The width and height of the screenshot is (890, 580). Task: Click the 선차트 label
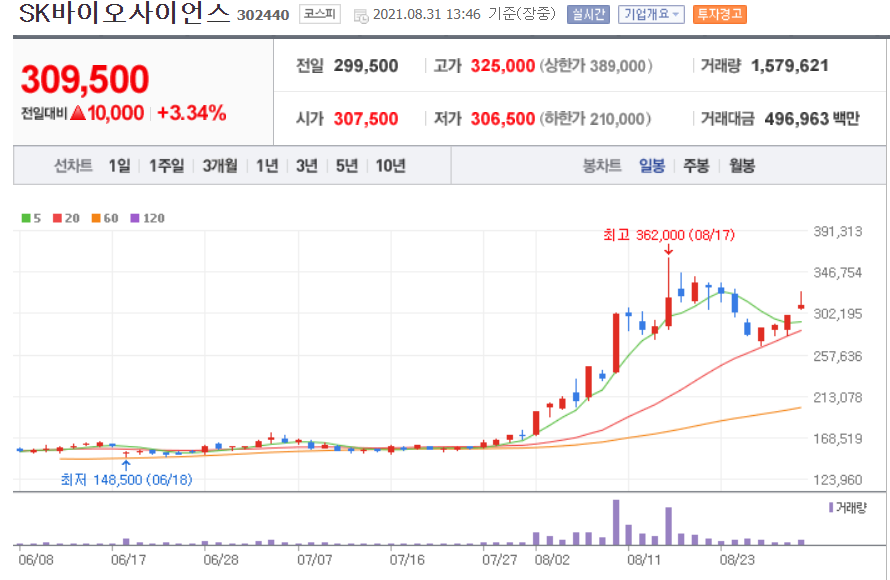pyautogui.click(x=73, y=166)
